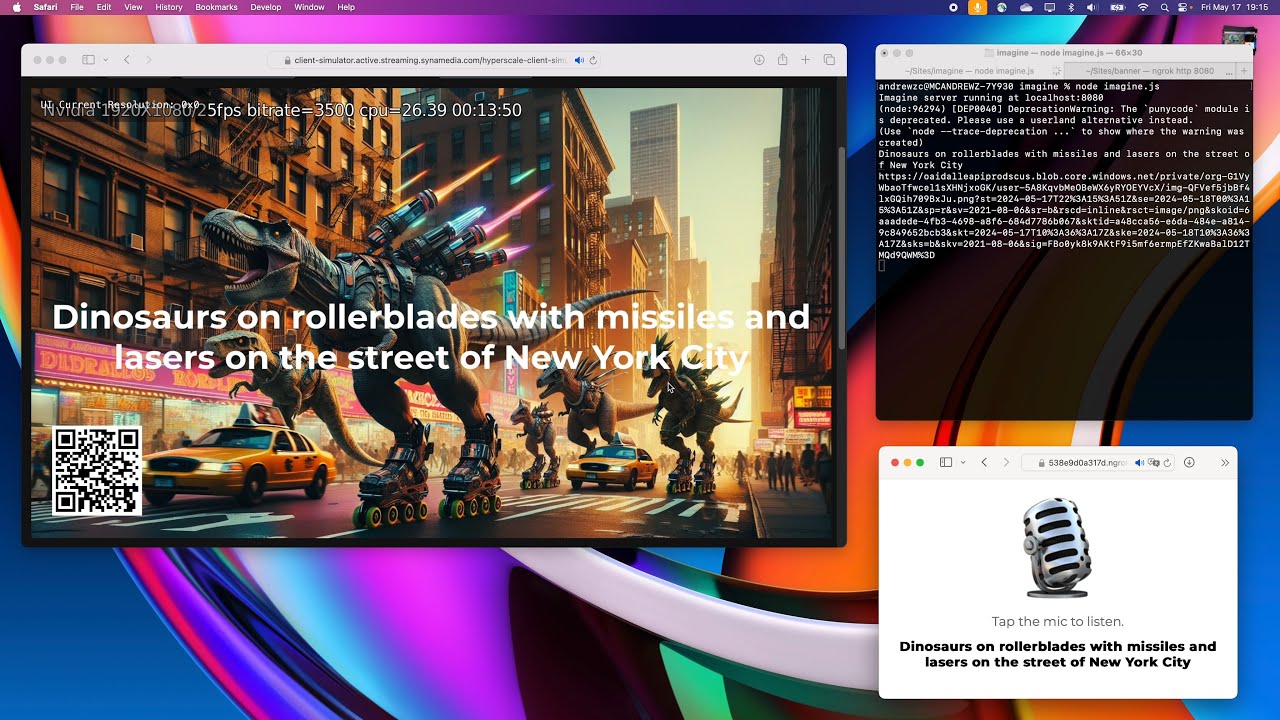
Task: Expand the toolbar overflow chevrons in small Safari
Action: tap(1225, 462)
